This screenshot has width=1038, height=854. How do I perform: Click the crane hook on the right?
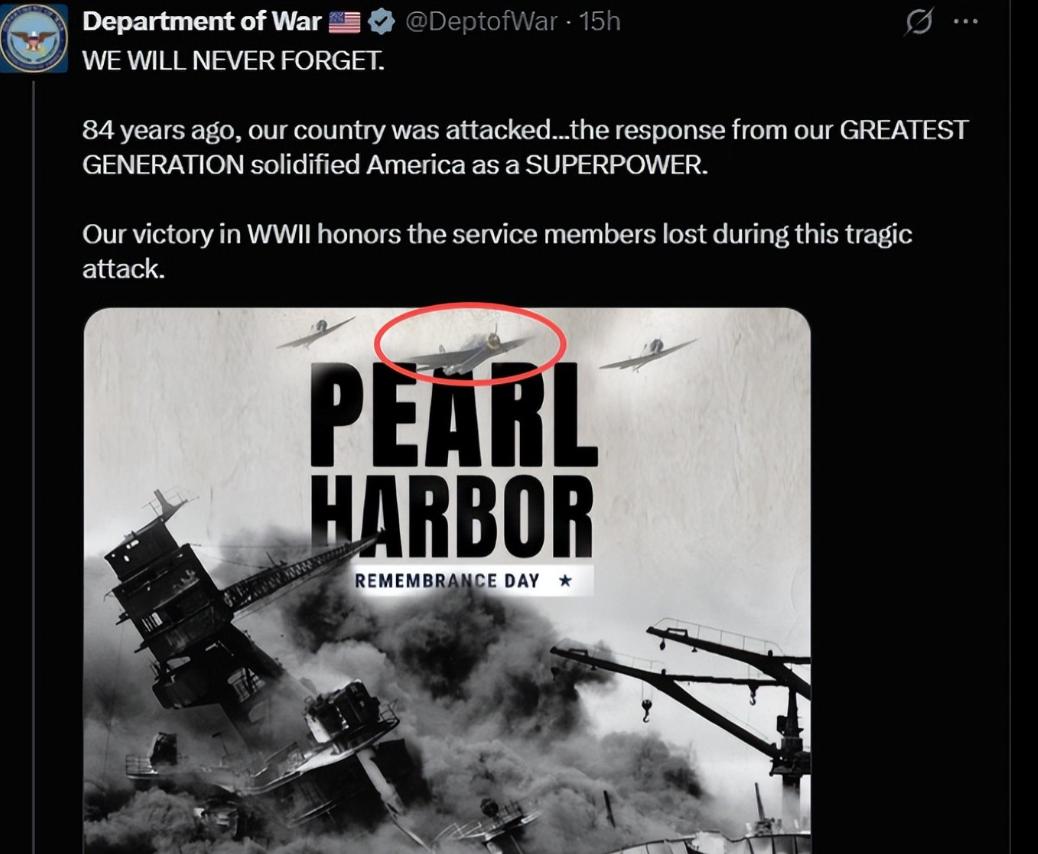tap(646, 710)
